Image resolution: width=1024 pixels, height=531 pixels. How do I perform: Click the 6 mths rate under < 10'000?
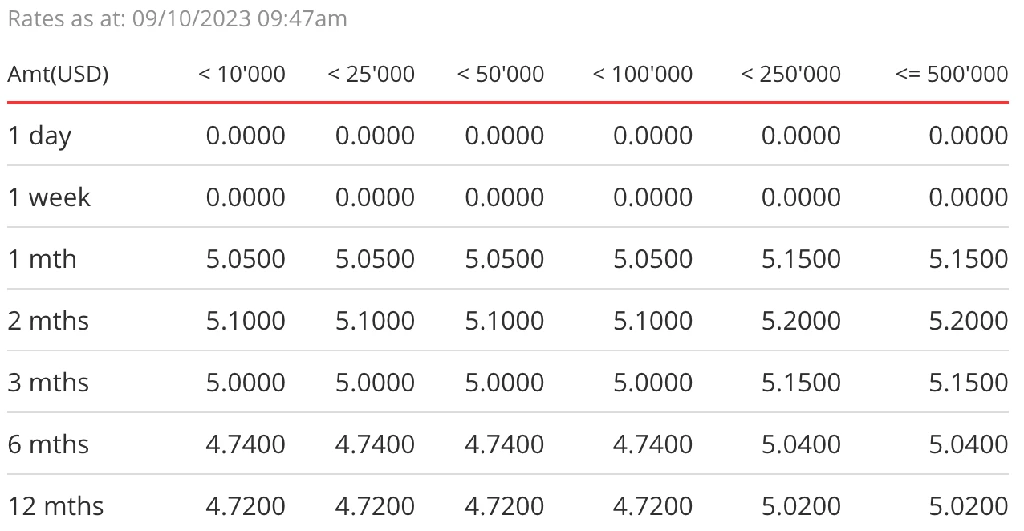point(246,444)
